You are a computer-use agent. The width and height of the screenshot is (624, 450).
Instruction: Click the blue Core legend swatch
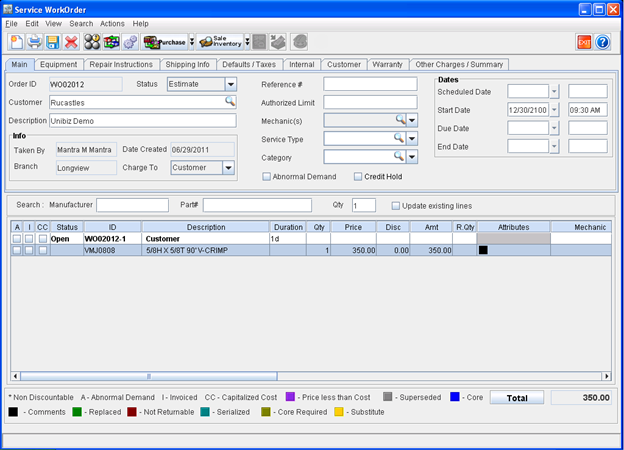(x=454, y=396)
